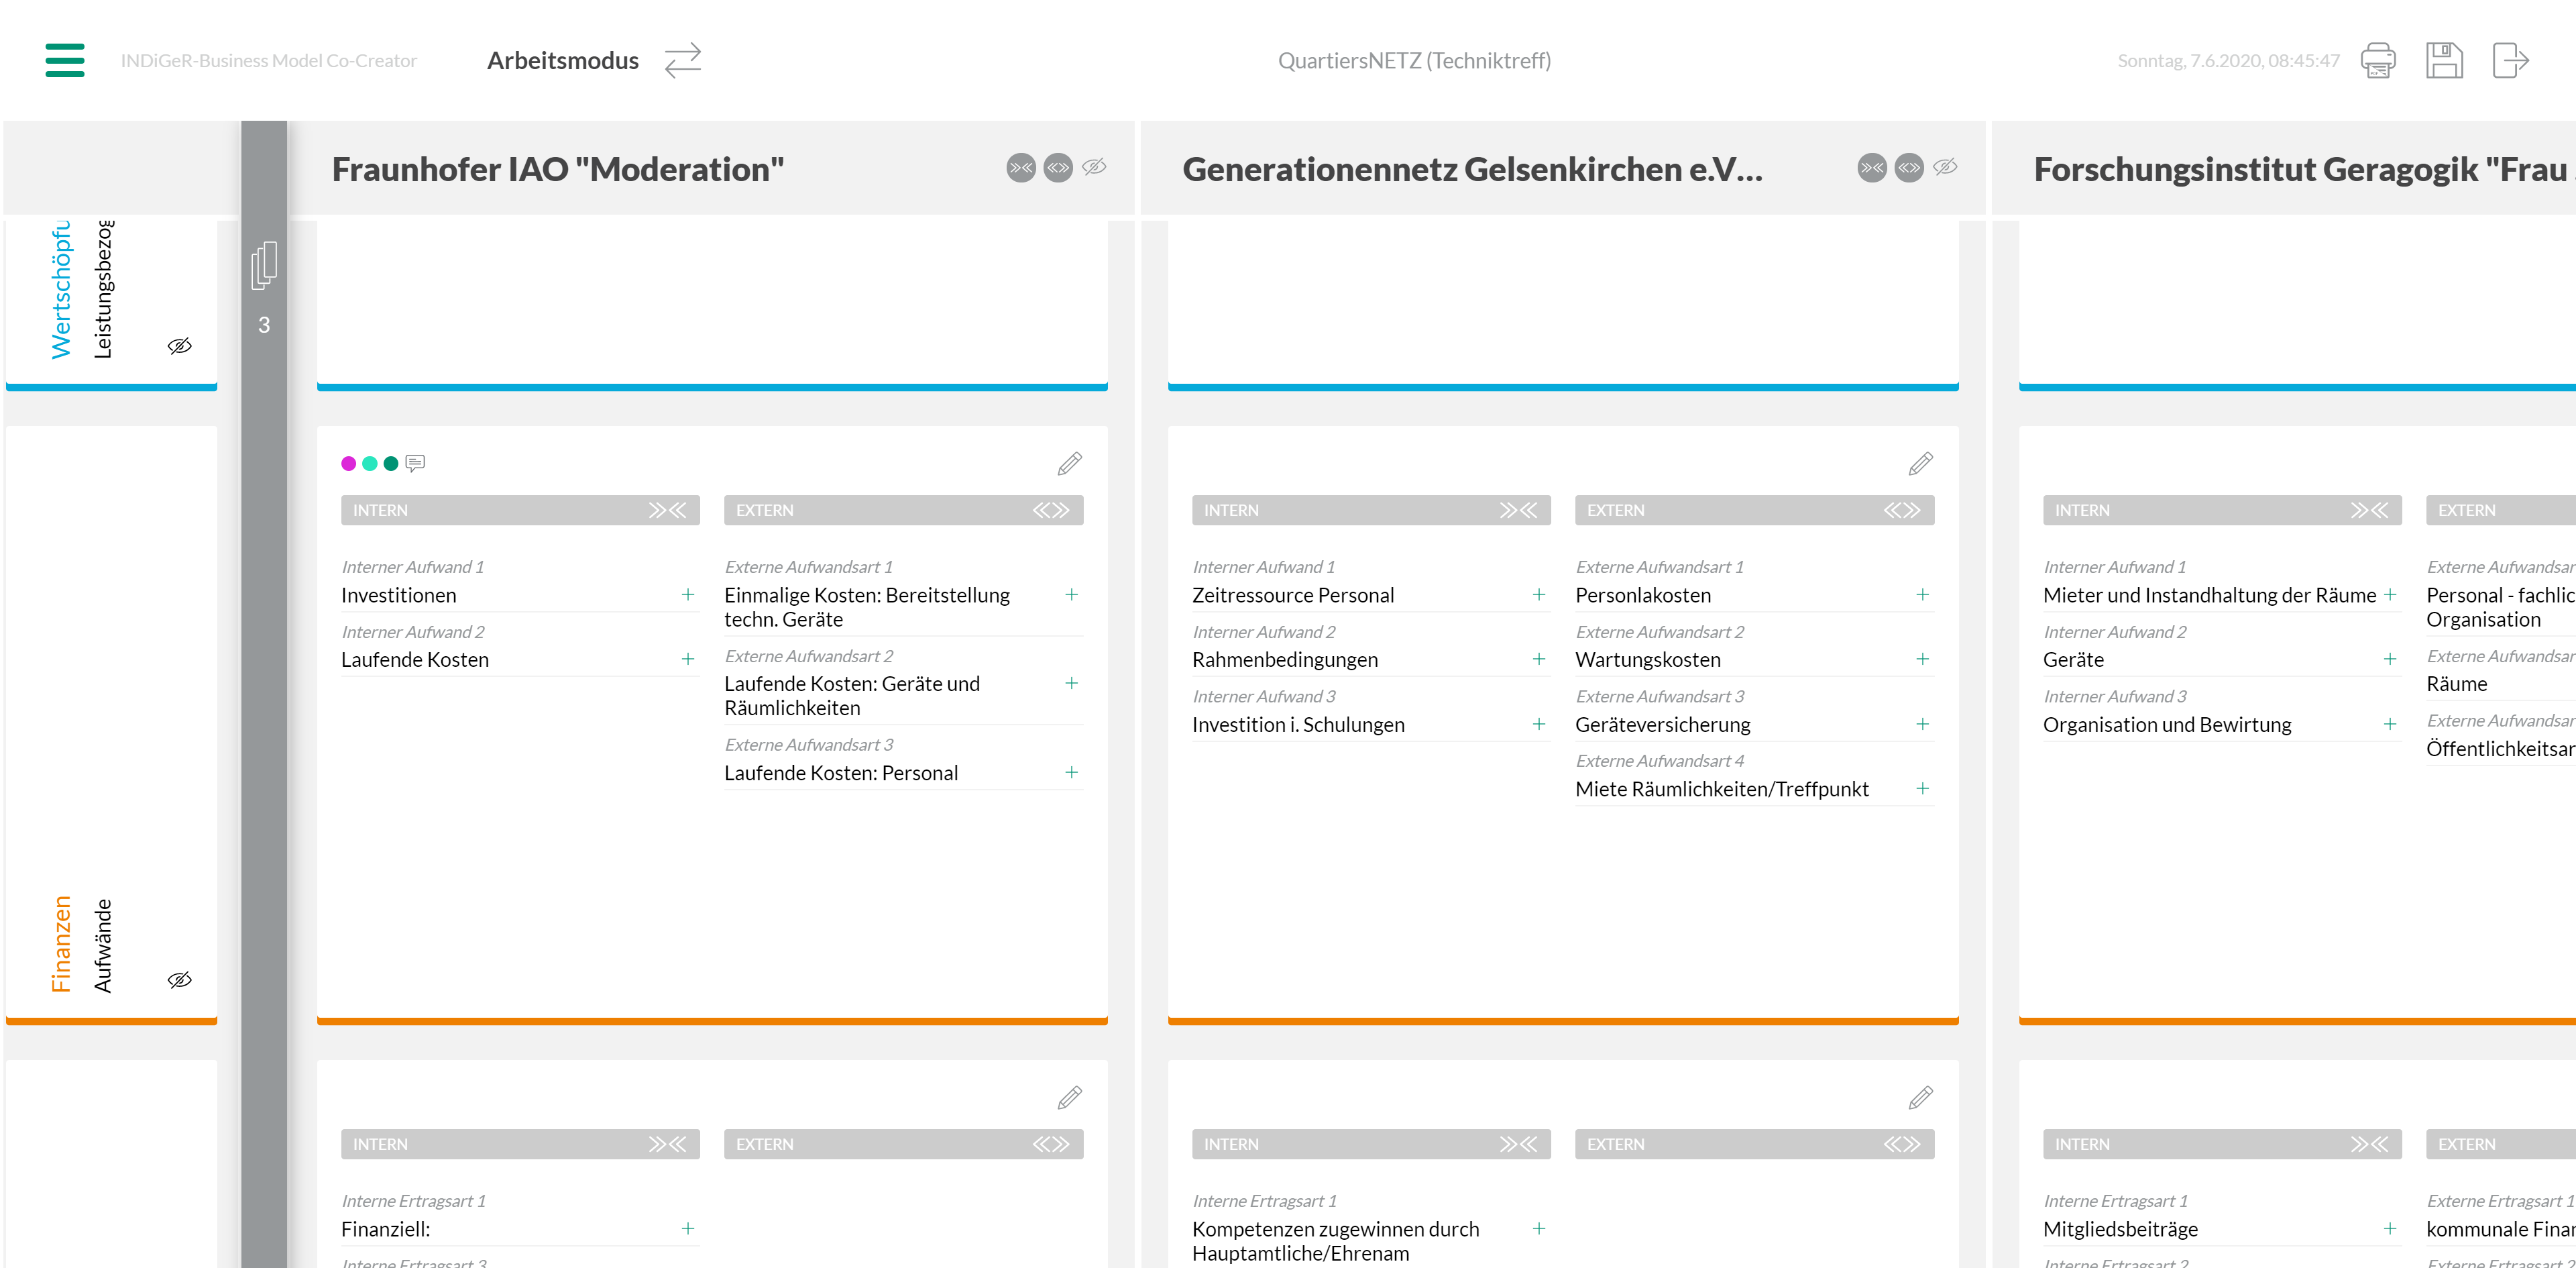Select the Finanzen Aufwände row label
Viewport: 2576px width, 1268px height.
pos(82,944)
